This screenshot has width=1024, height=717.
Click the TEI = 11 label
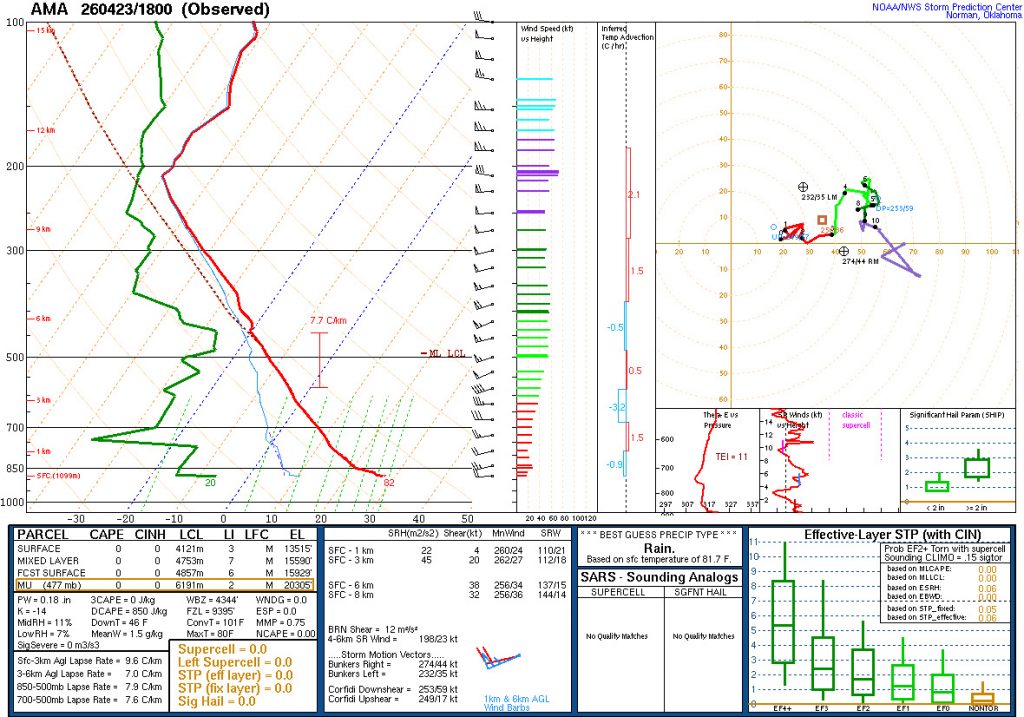coord(731,456)
